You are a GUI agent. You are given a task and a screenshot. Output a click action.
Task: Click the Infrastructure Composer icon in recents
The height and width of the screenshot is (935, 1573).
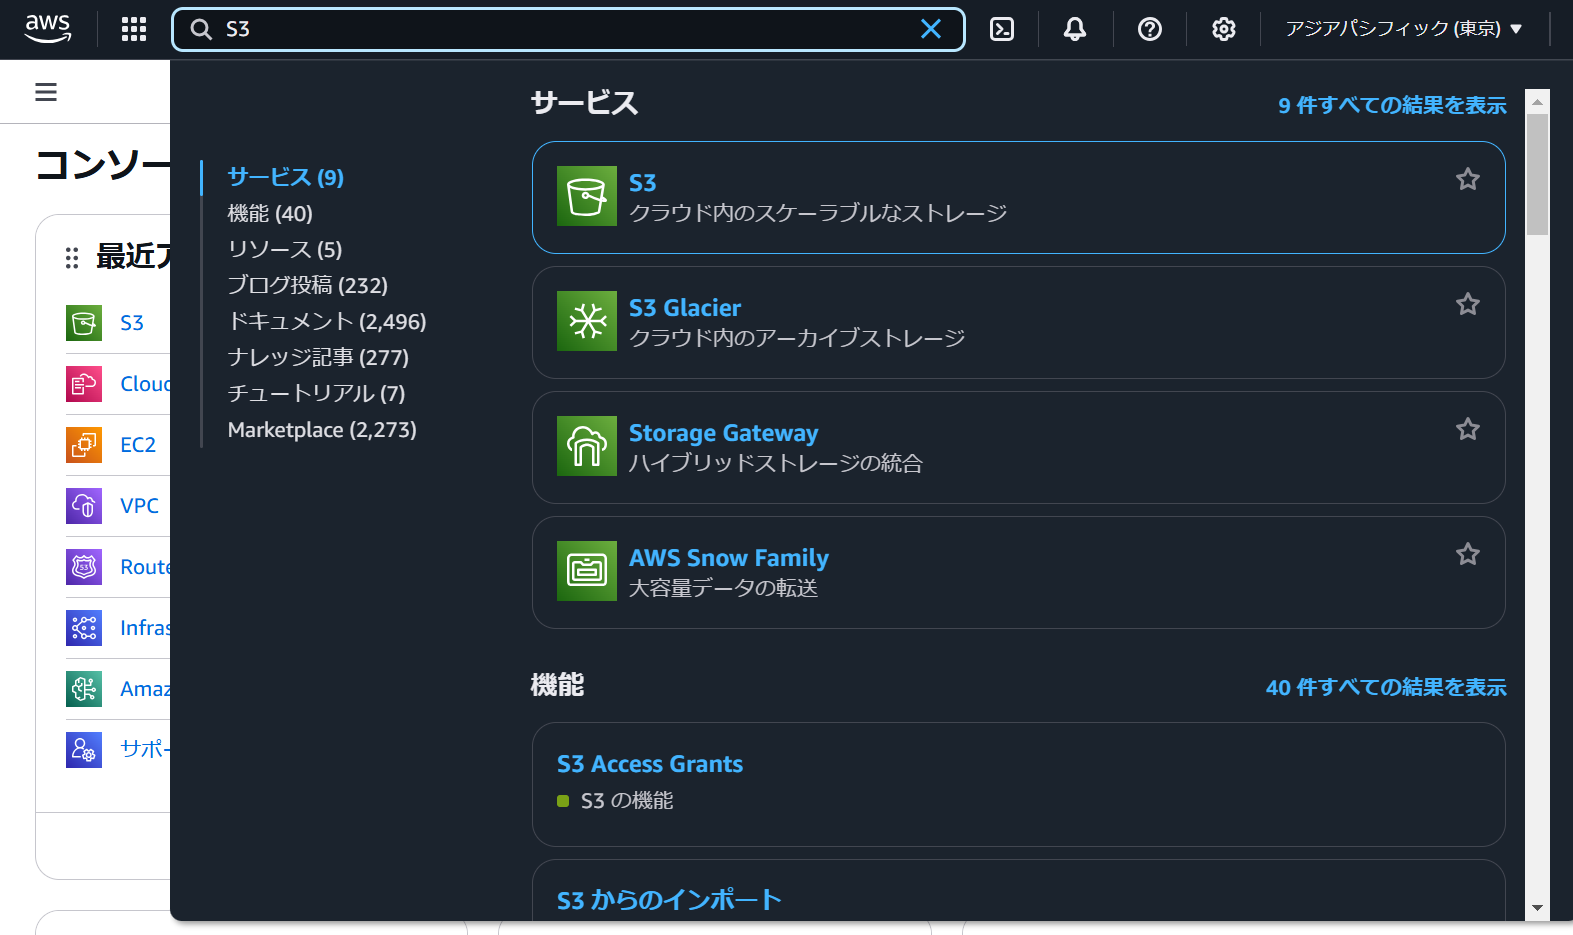tap(84, 628)
